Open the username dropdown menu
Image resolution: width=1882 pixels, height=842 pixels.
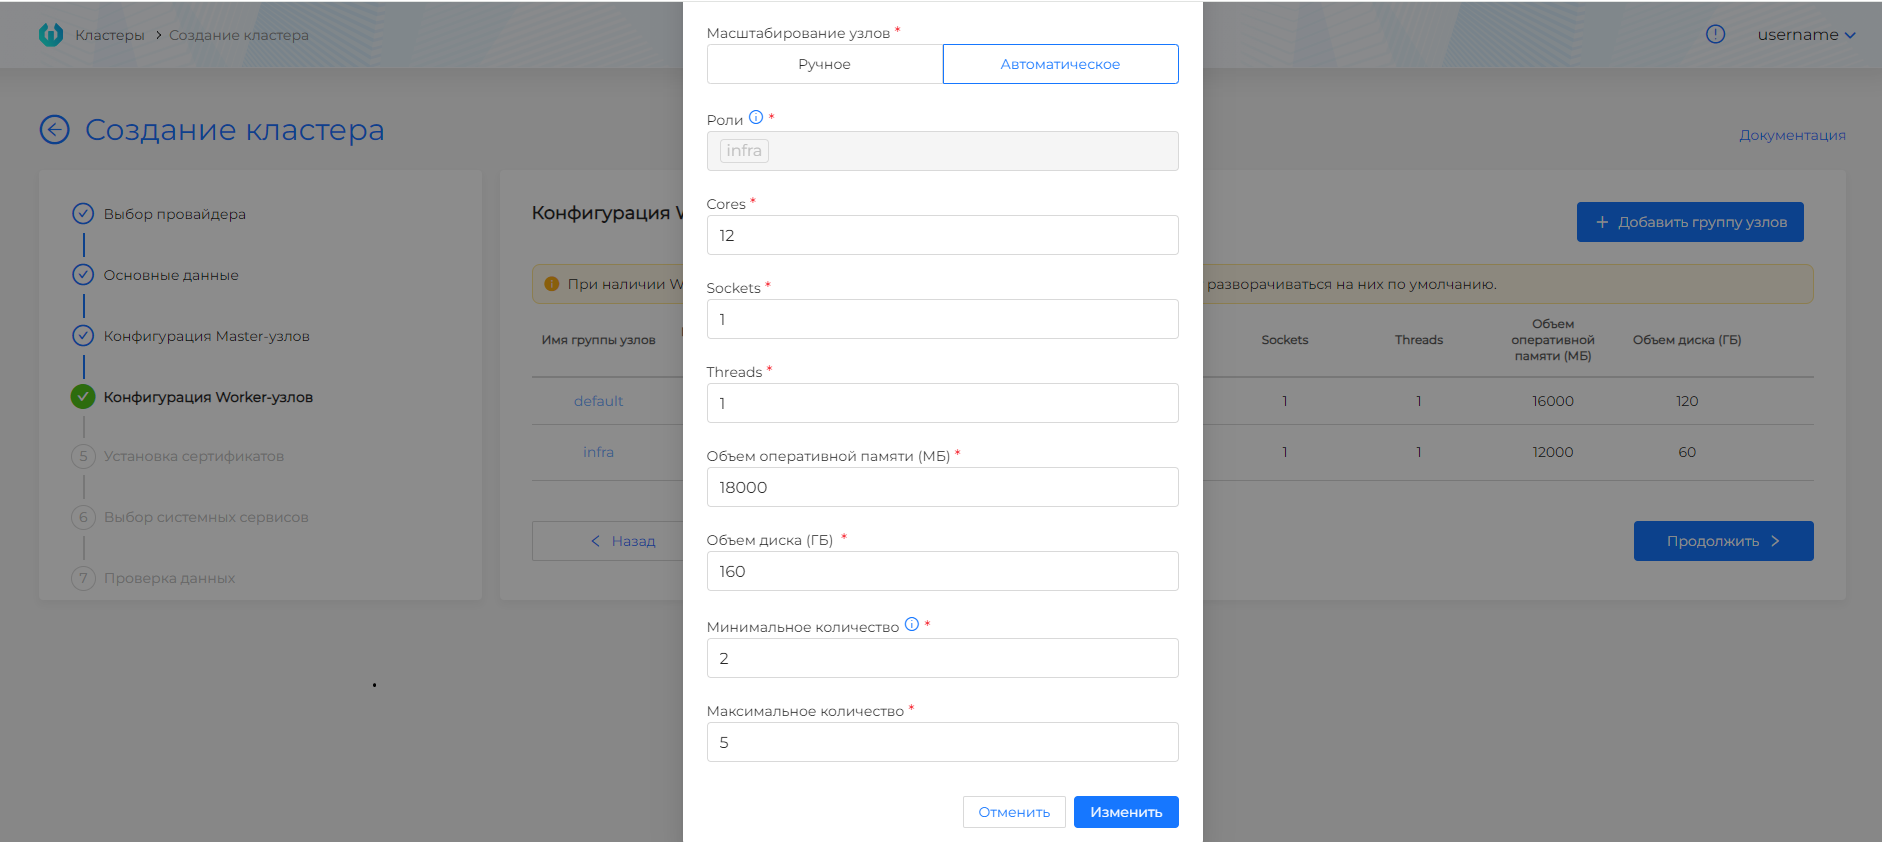pos(1806,35)
